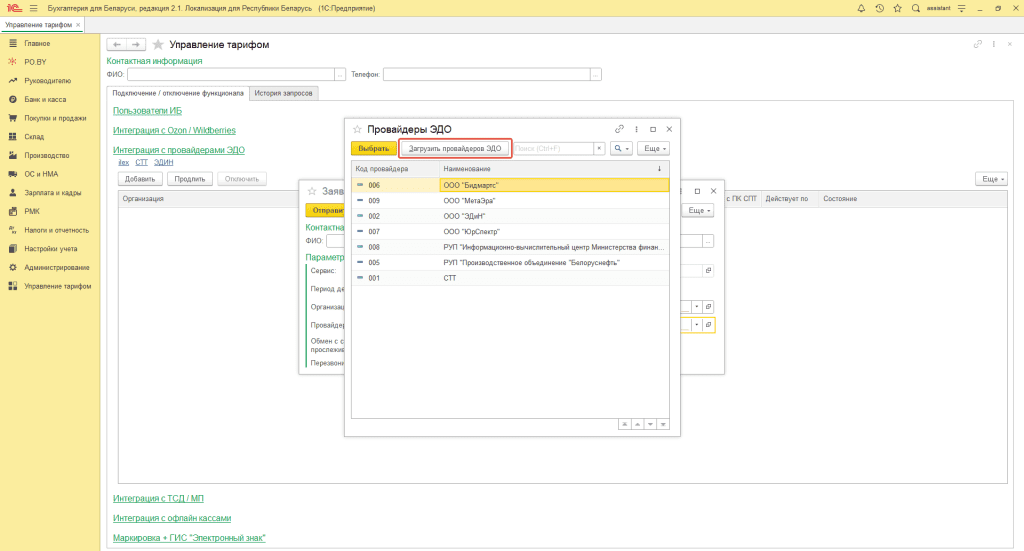
Task: Click the Поиск field in providers dialog
Action: 553,148
